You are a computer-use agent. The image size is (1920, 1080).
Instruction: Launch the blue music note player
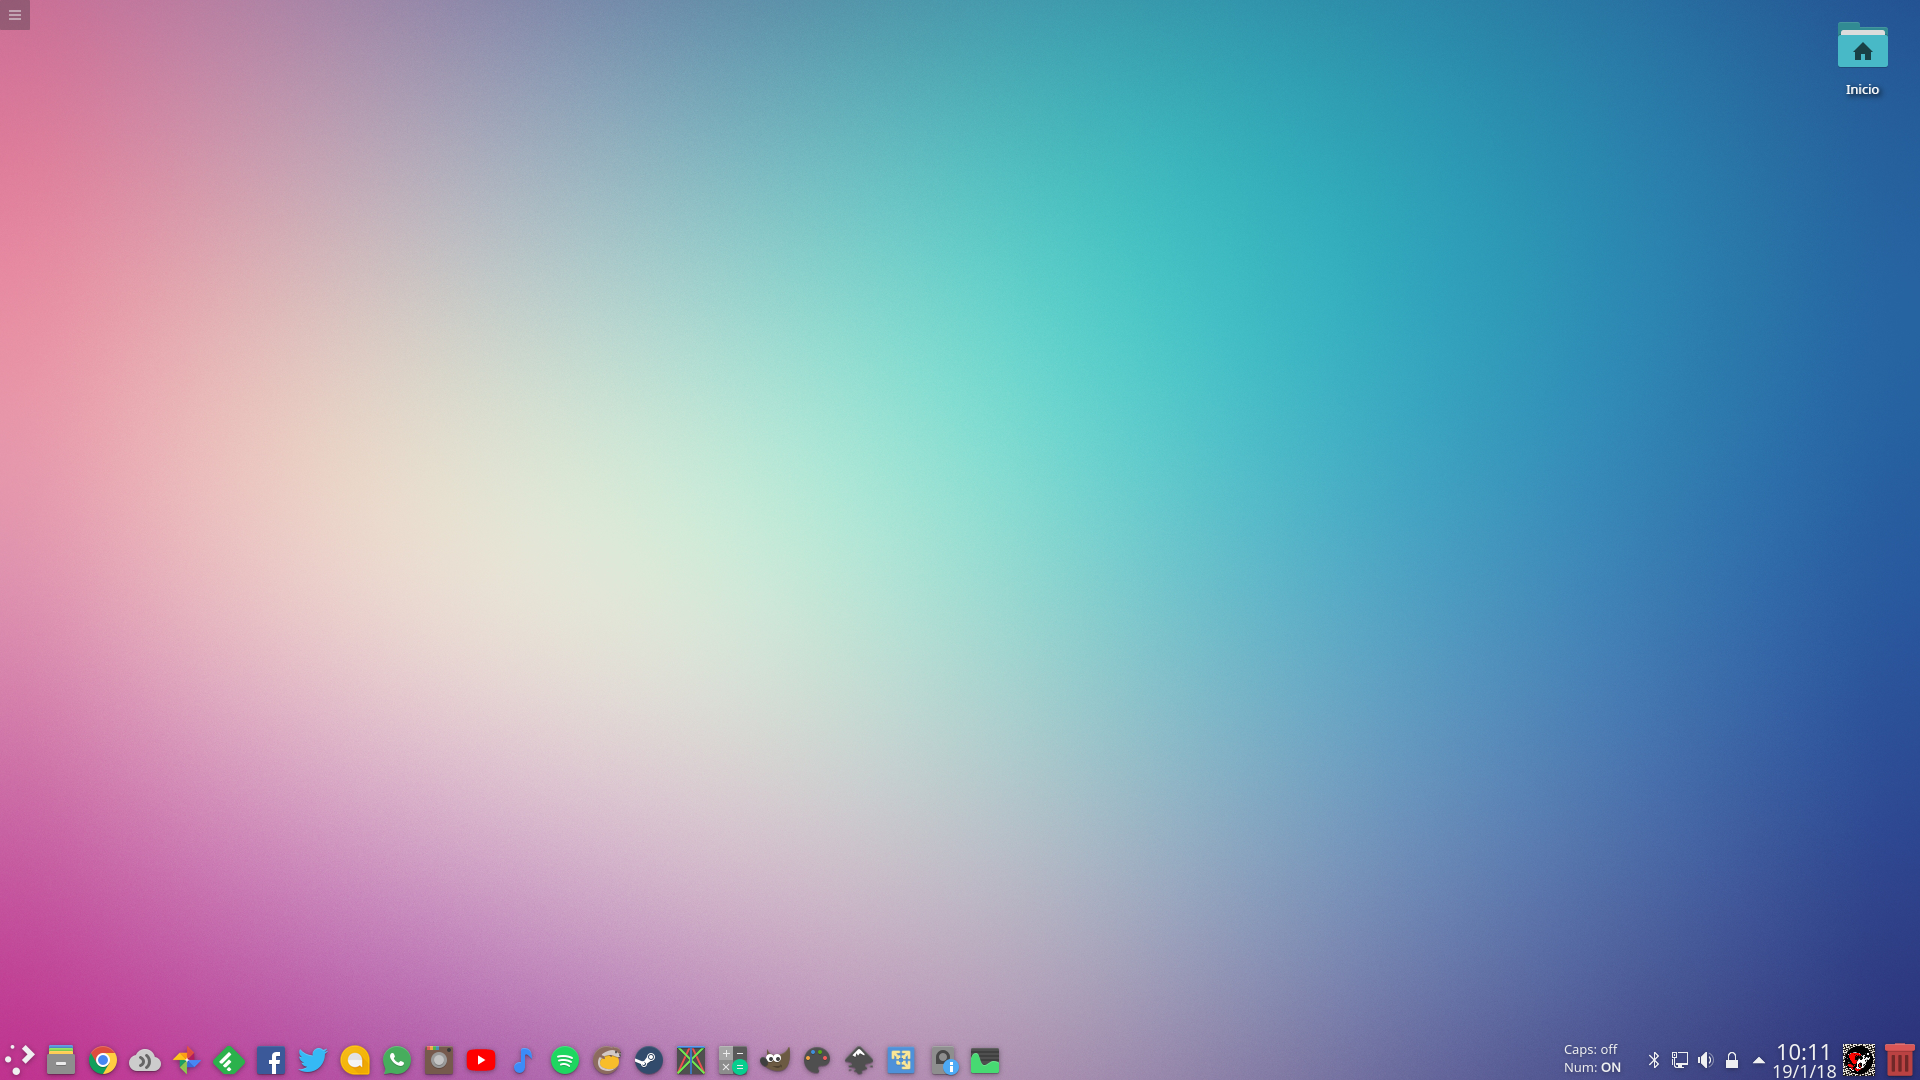click(x=523, y=1060)
